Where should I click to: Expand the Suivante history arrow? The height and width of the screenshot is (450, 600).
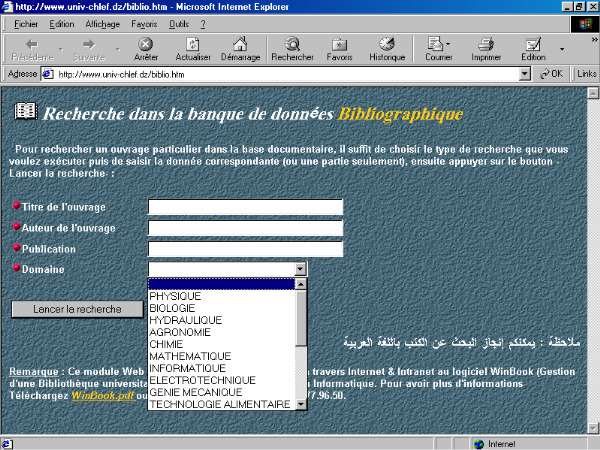click(118, 49)
